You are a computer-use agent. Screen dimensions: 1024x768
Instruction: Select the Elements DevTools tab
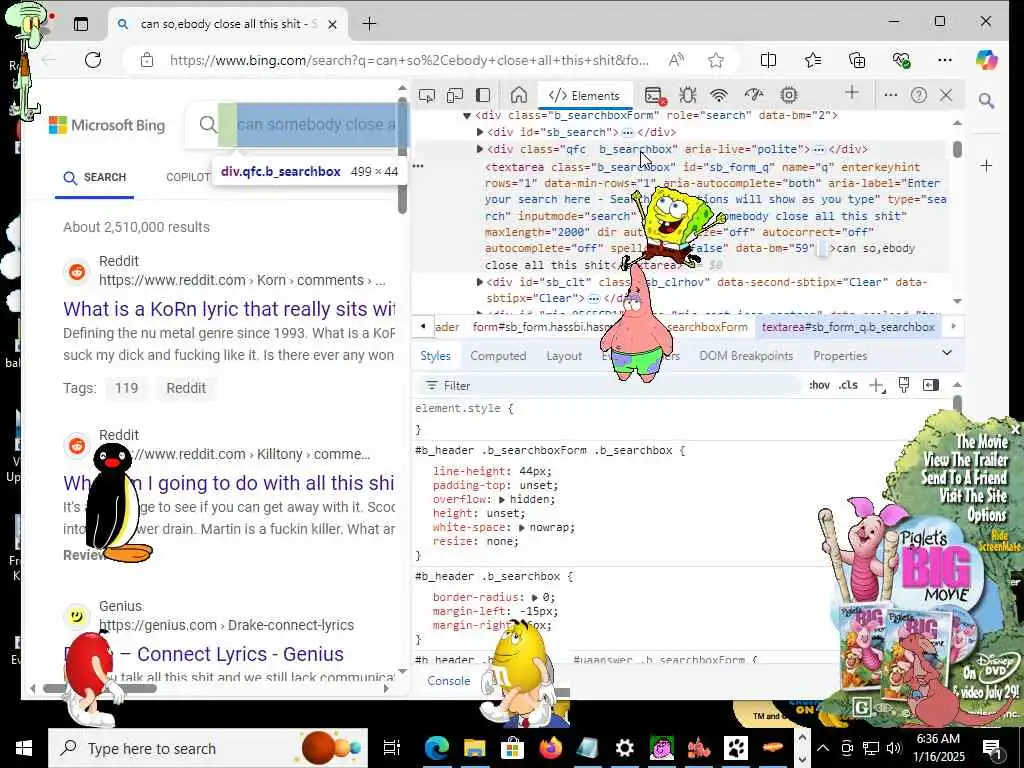(584, 96)
